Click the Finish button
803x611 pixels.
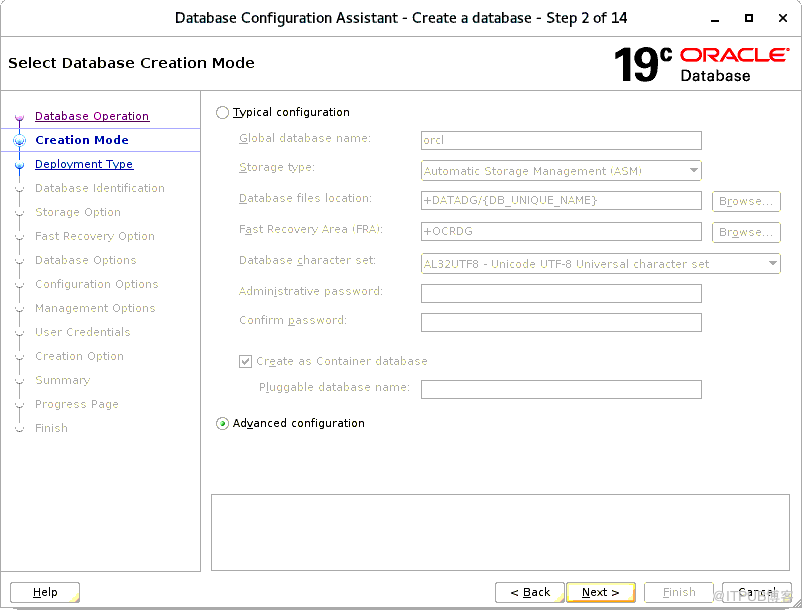tap(679, 593)
